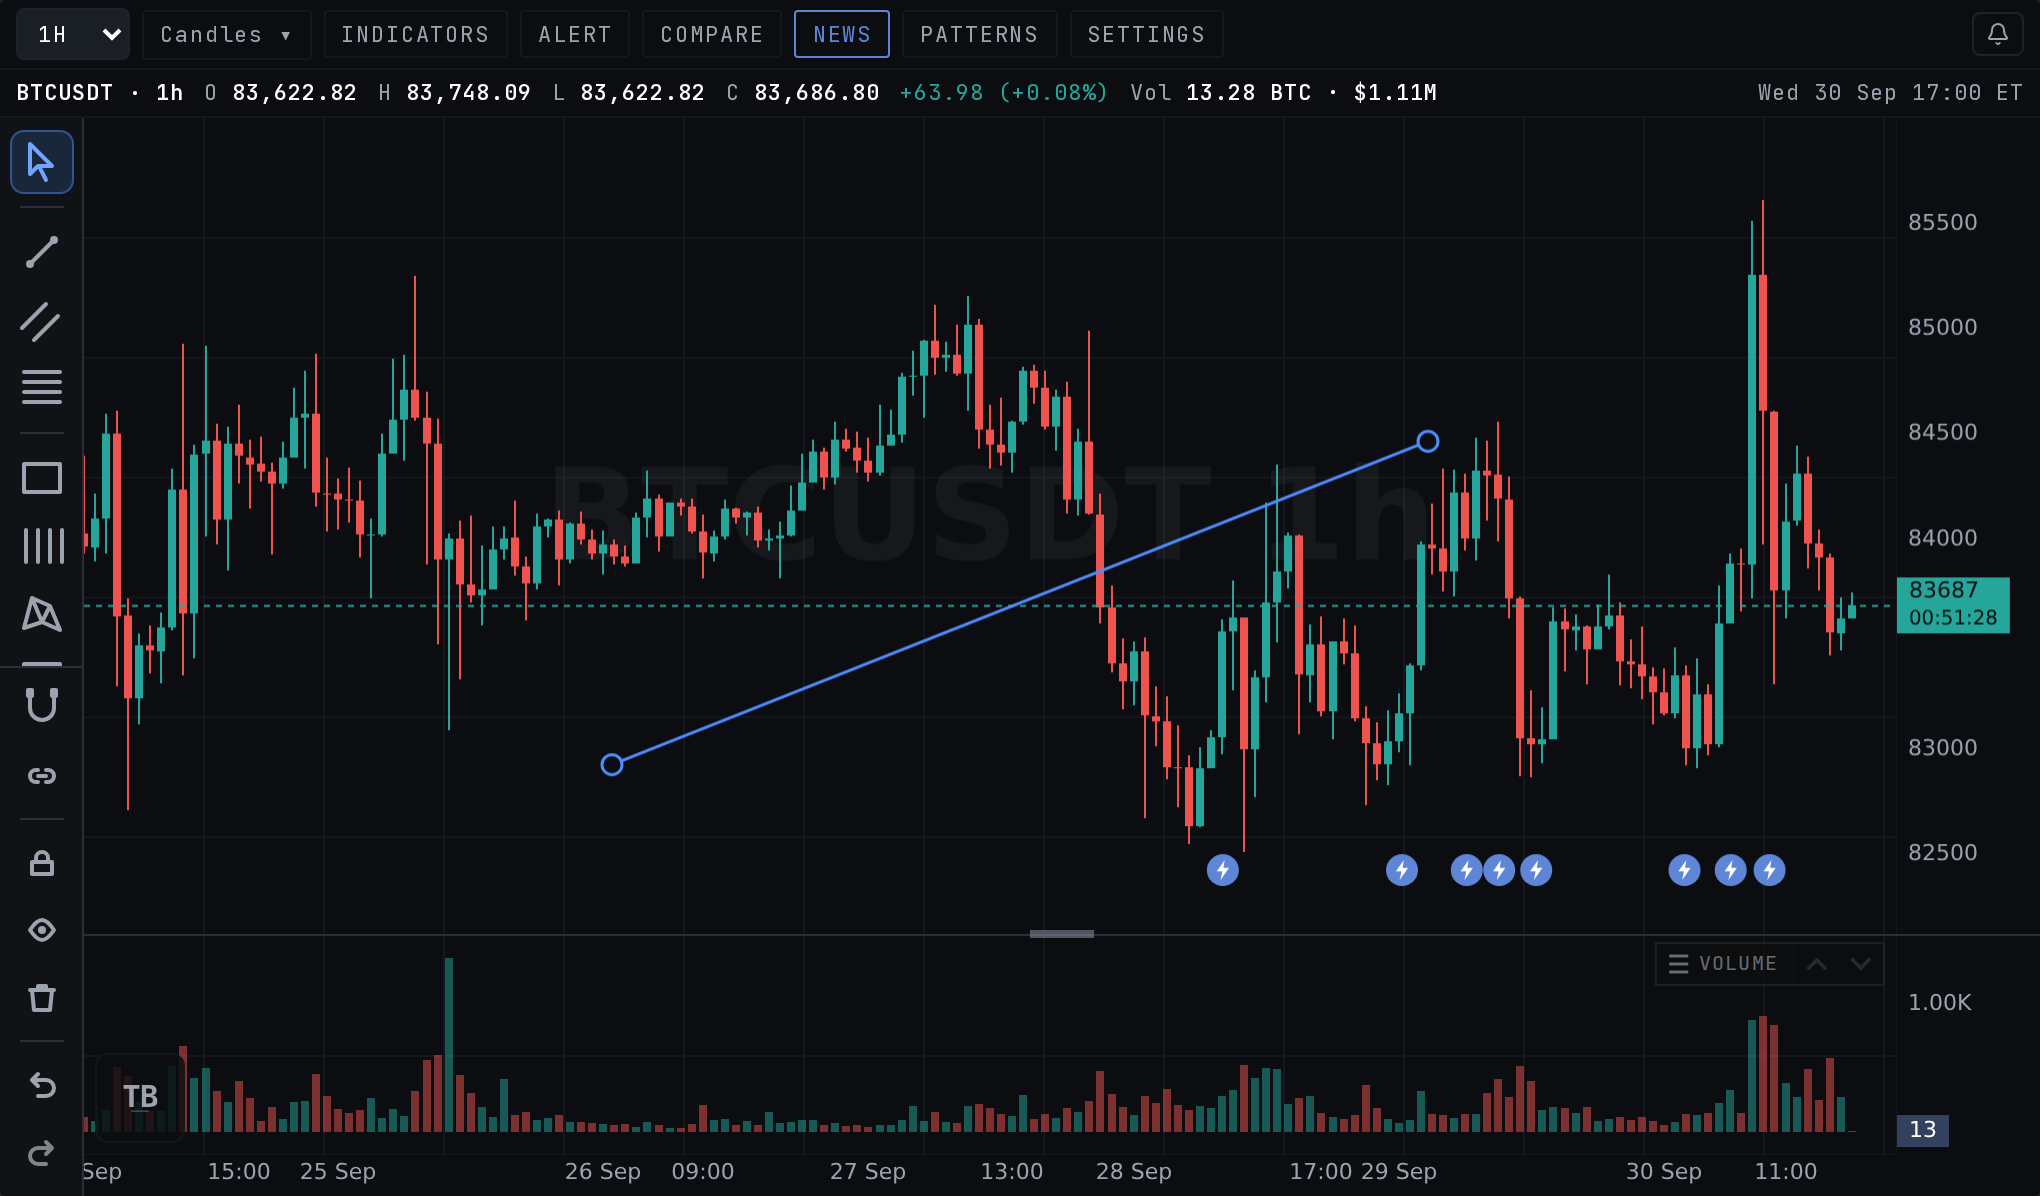
Task: Select the rectangle shape tool
Action: 42,478
